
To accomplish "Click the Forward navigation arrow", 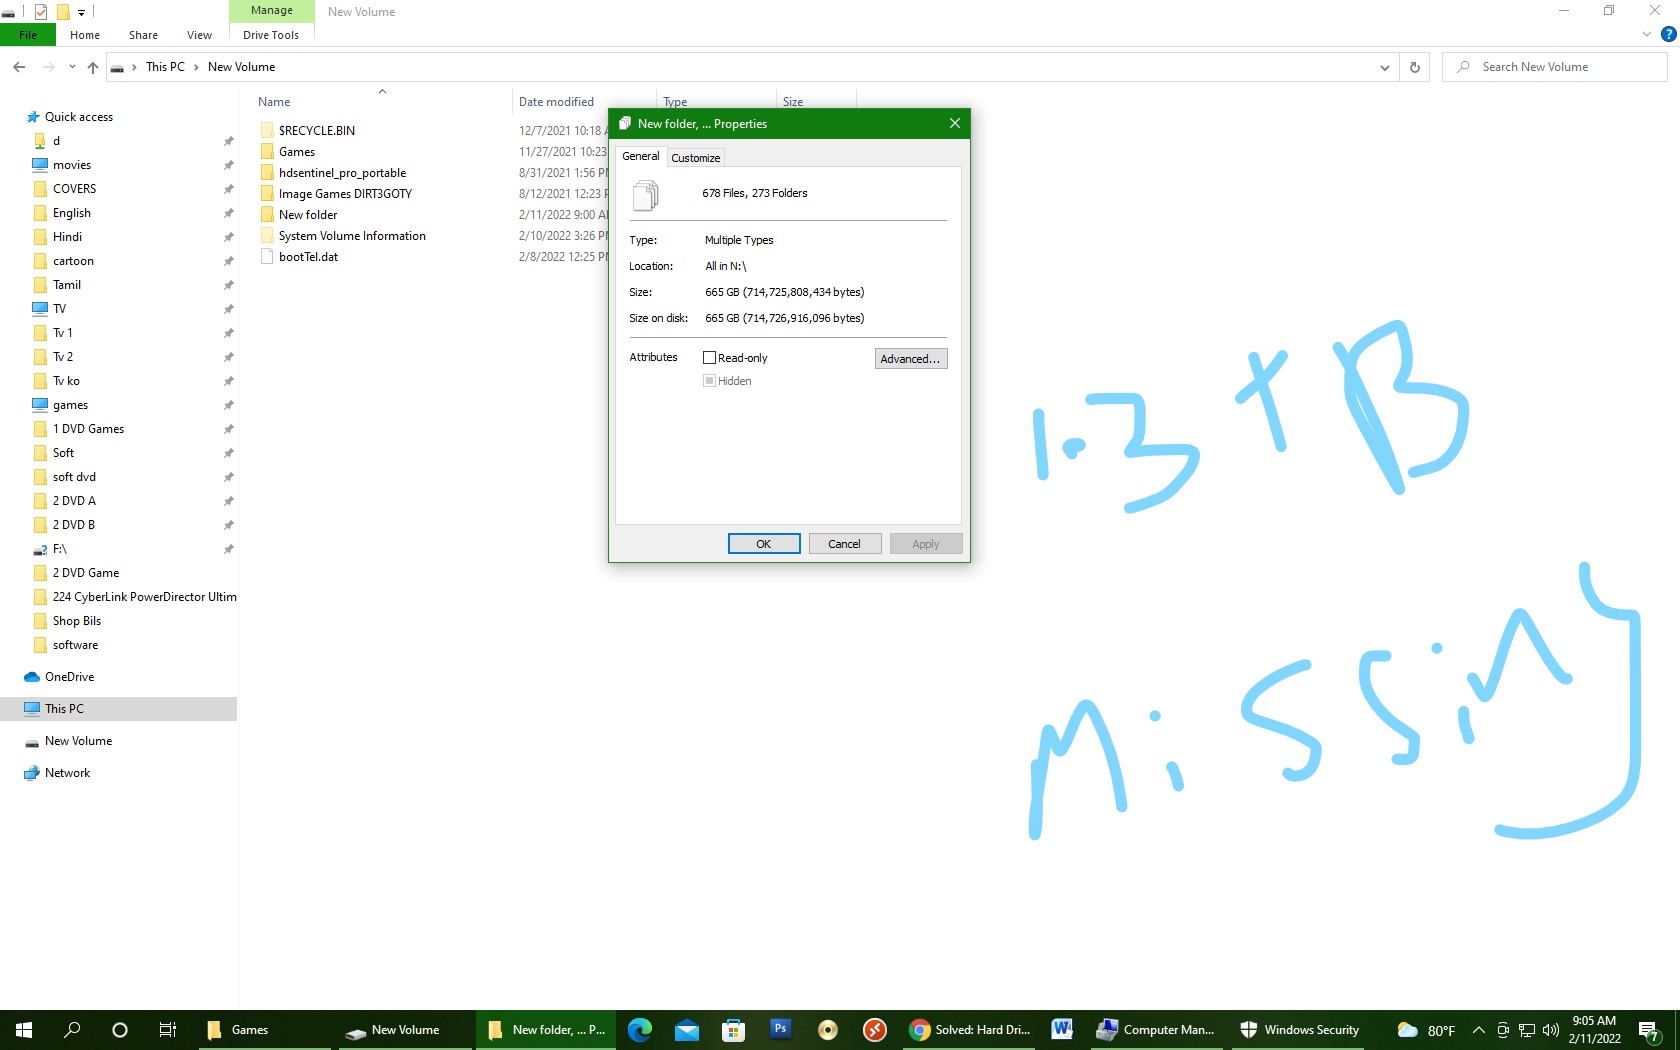I will coord(48,67).
